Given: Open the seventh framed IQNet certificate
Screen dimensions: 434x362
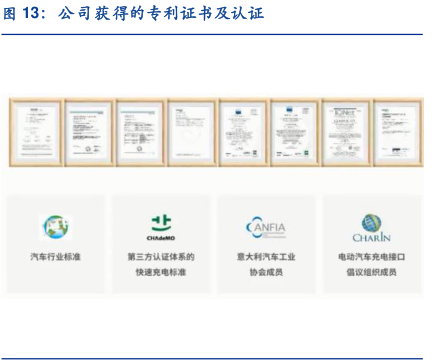Looking at the screenshot, I should (346, 133).
